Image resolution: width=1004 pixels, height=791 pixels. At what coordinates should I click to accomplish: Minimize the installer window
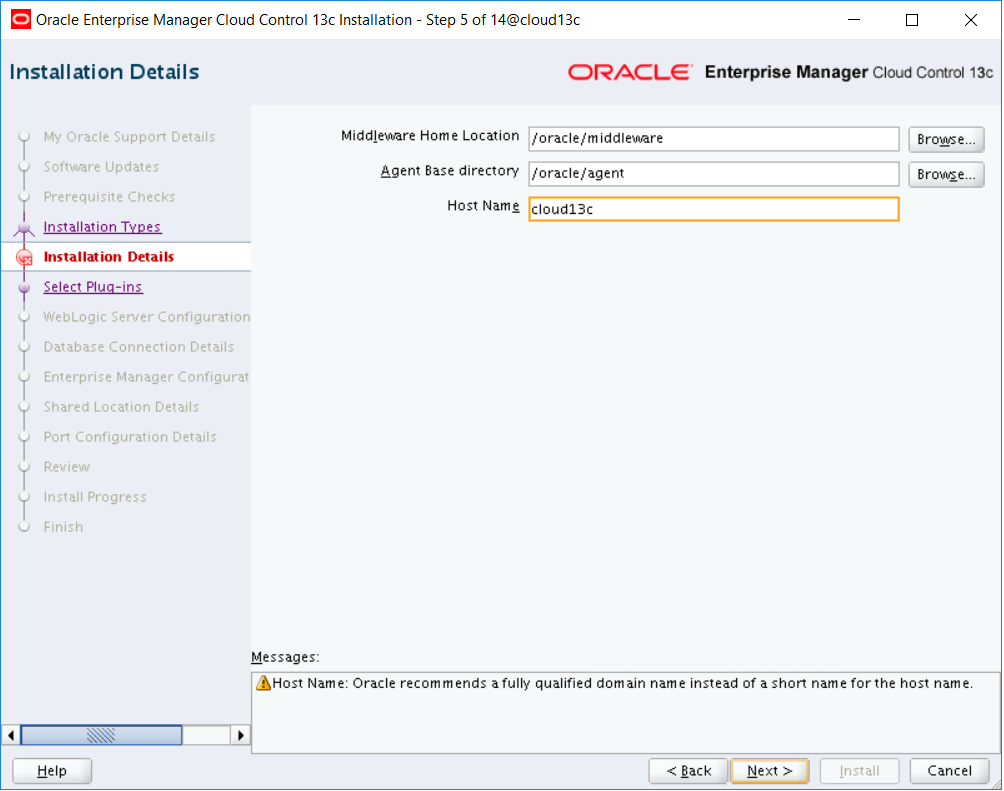tap(854, 20)
